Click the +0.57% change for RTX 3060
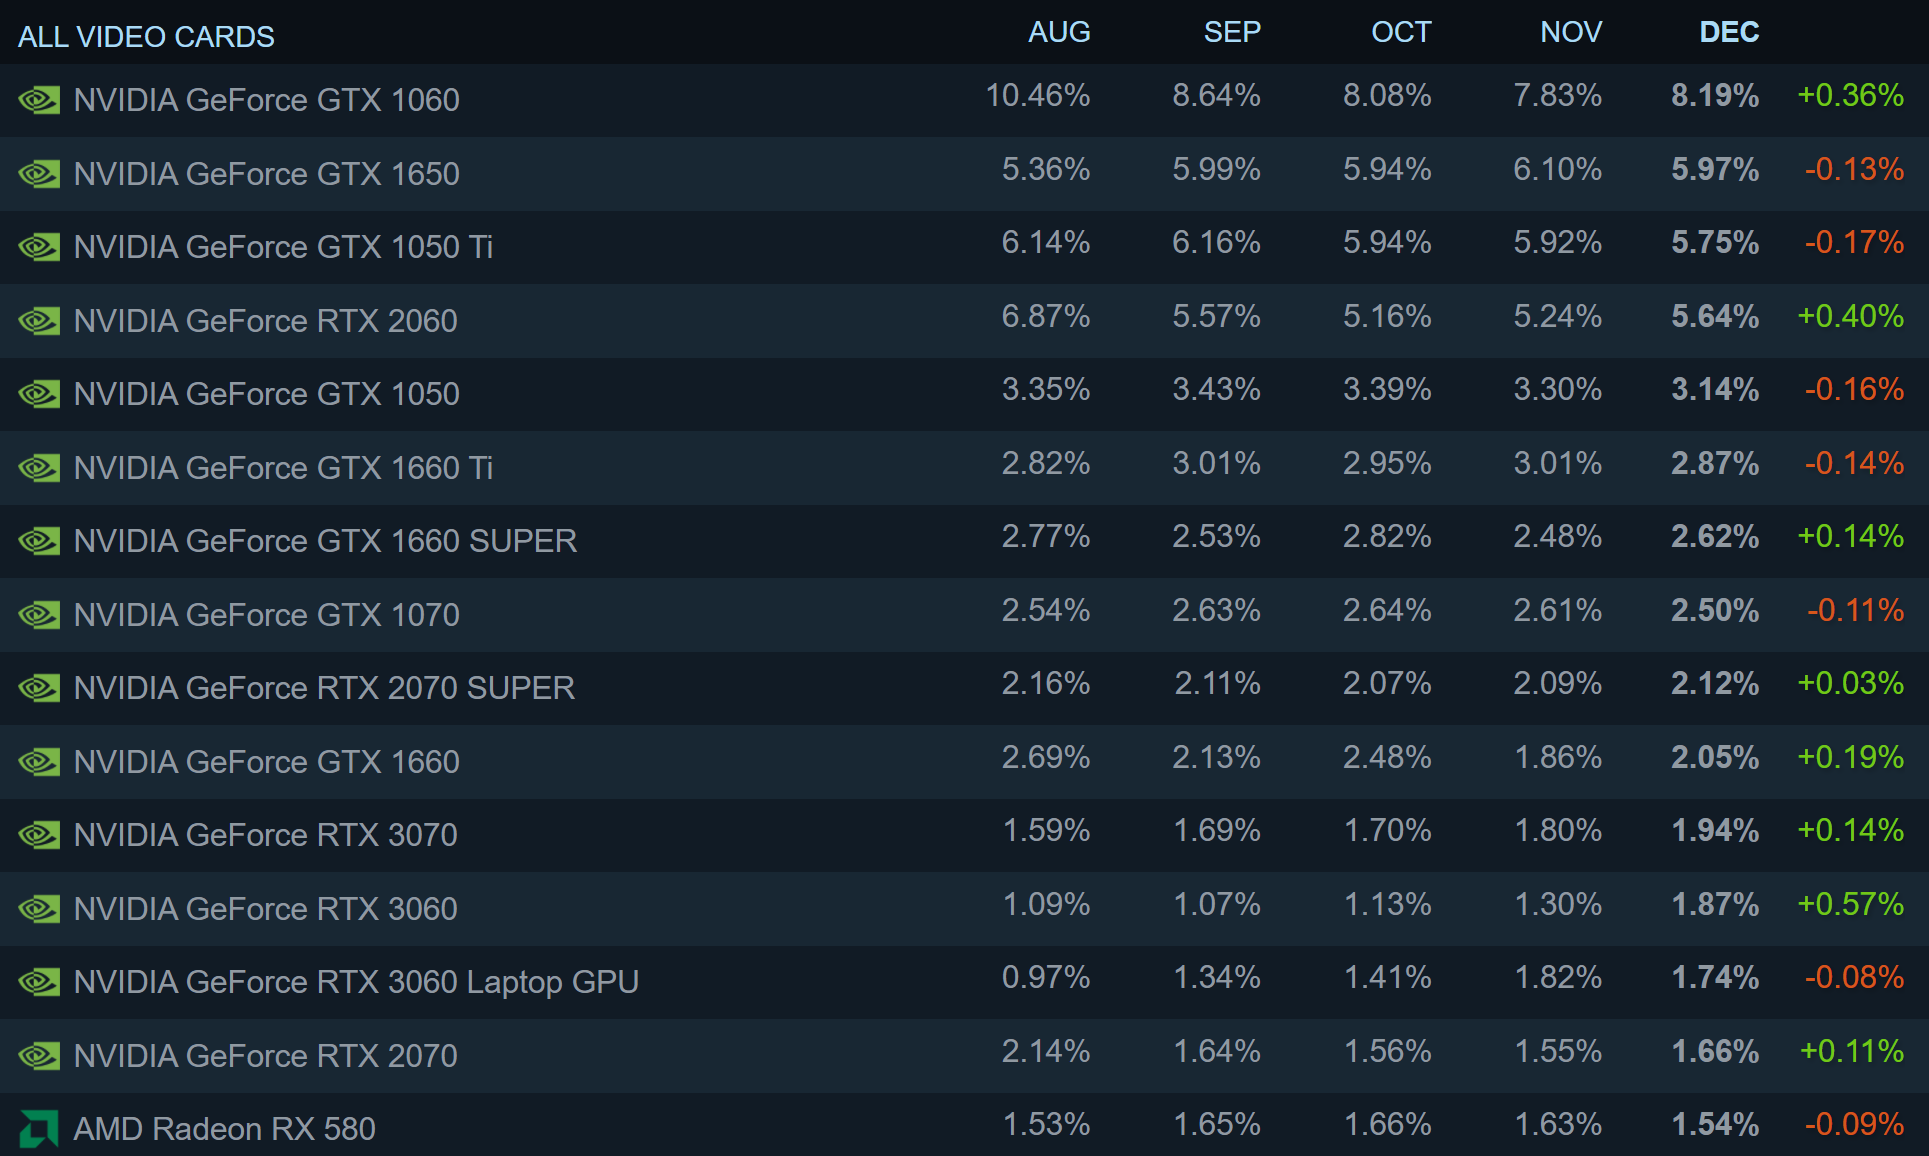This screenshot has height=1156, width=1929. [1851, 904]
